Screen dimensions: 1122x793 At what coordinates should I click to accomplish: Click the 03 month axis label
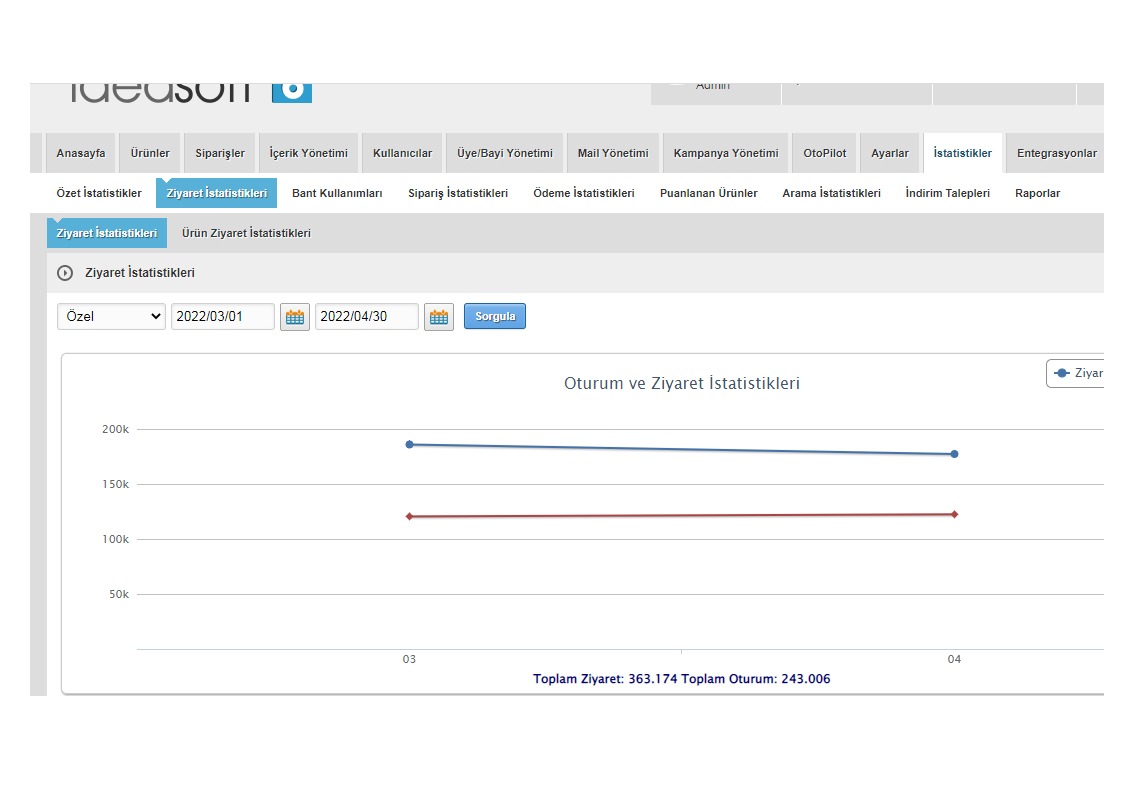click(x=409, y=659)
